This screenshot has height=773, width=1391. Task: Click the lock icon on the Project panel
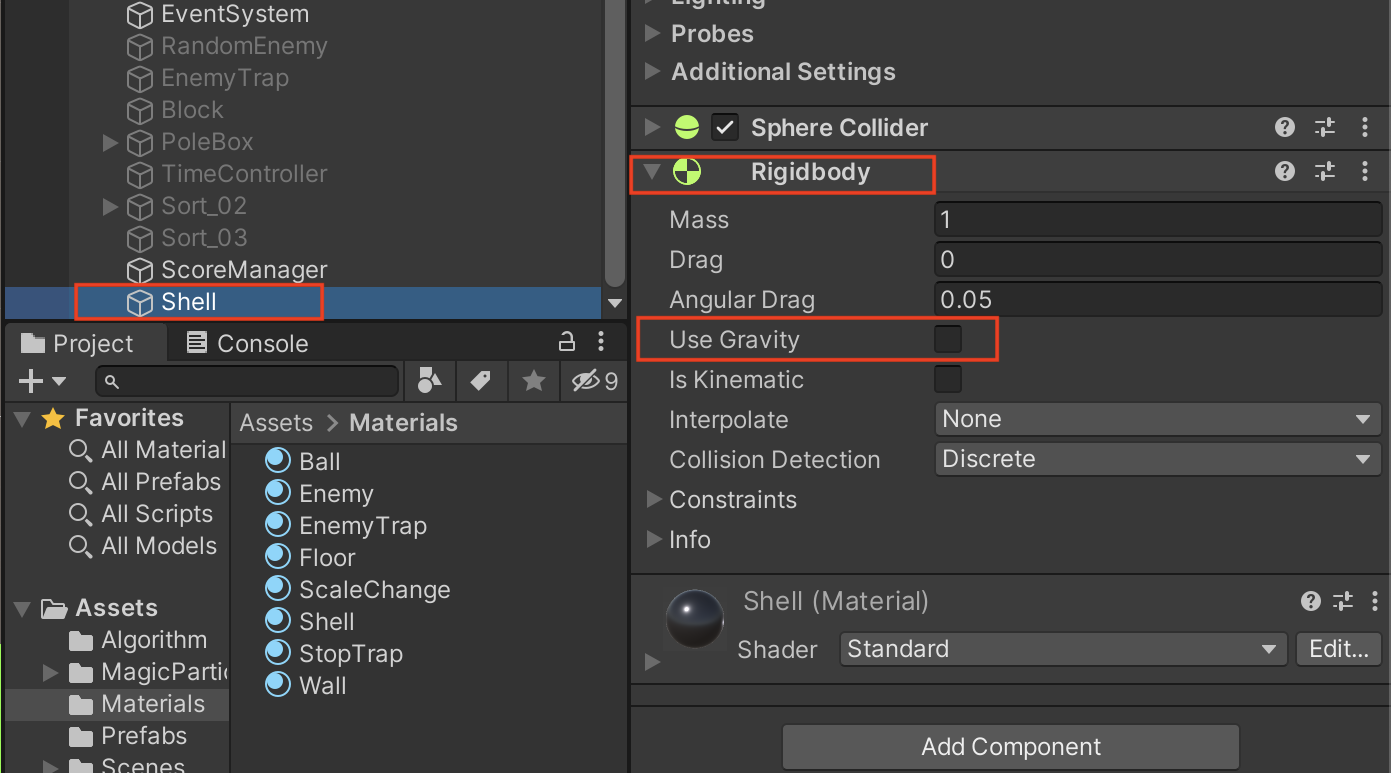[567, 342]
